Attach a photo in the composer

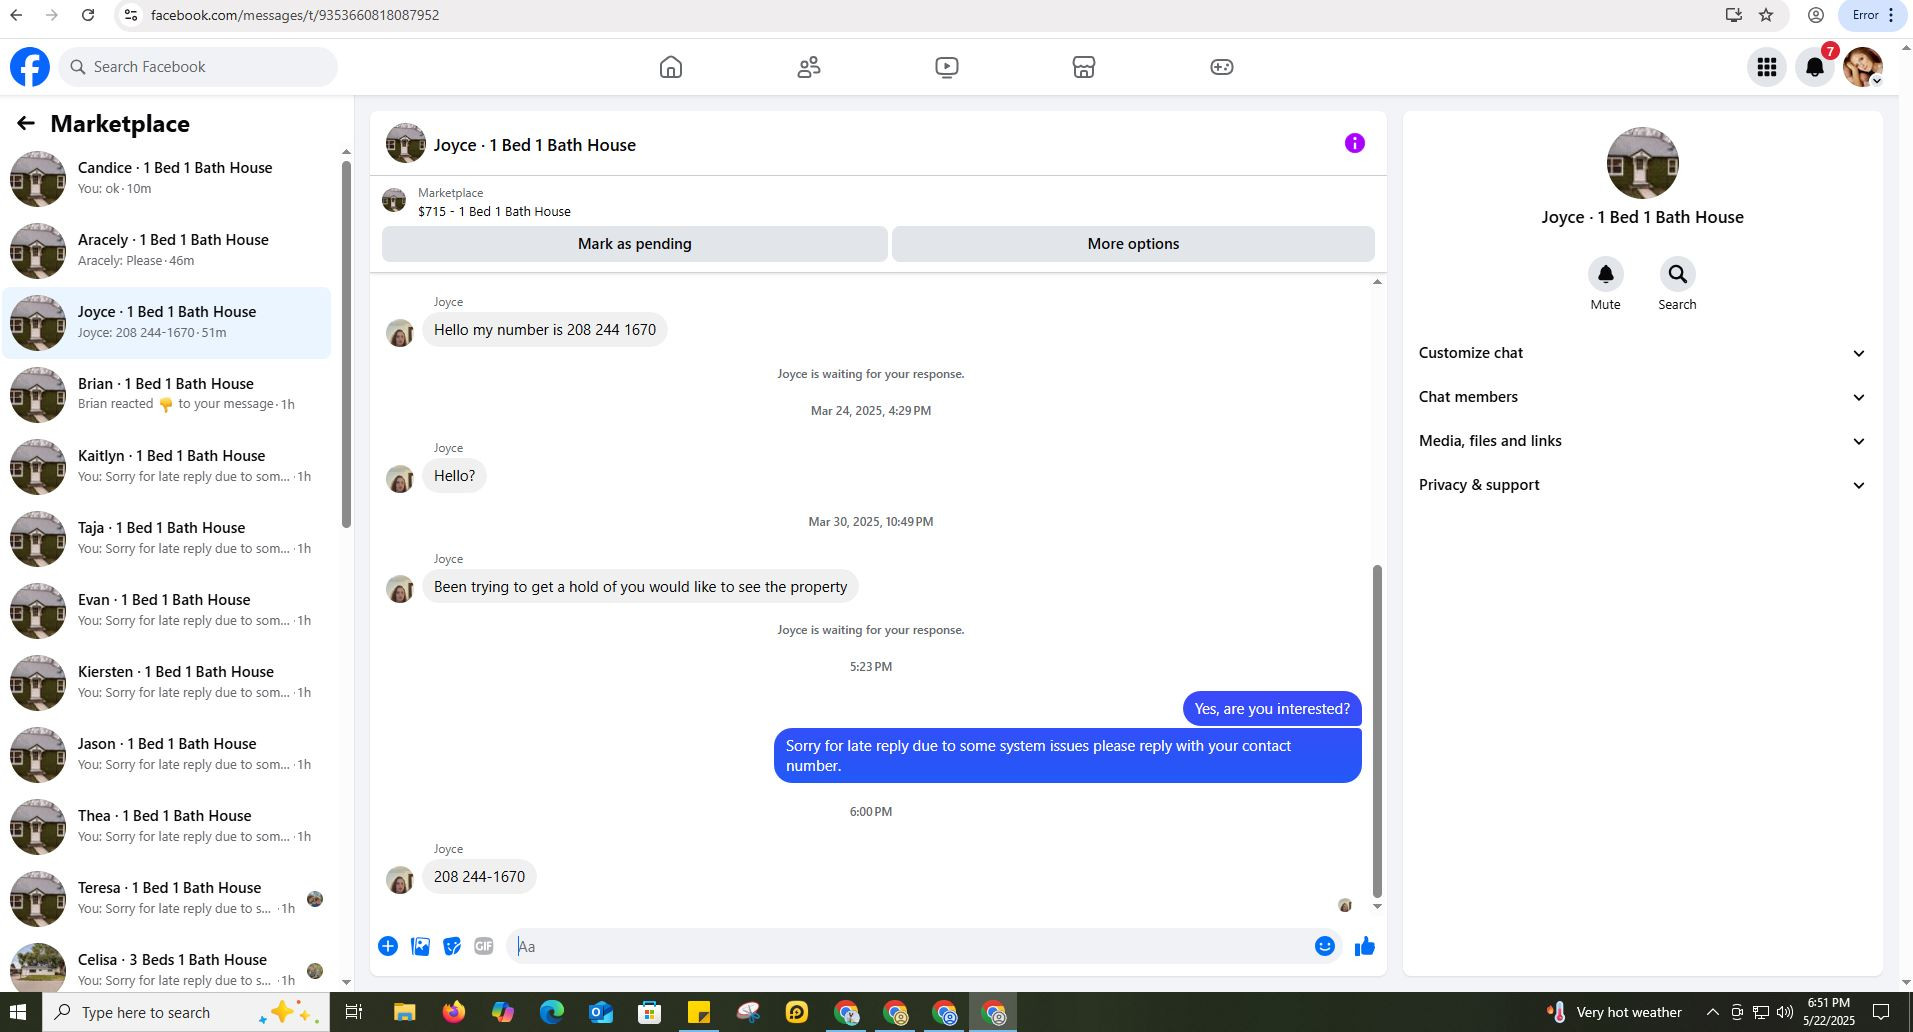[421, 946]
